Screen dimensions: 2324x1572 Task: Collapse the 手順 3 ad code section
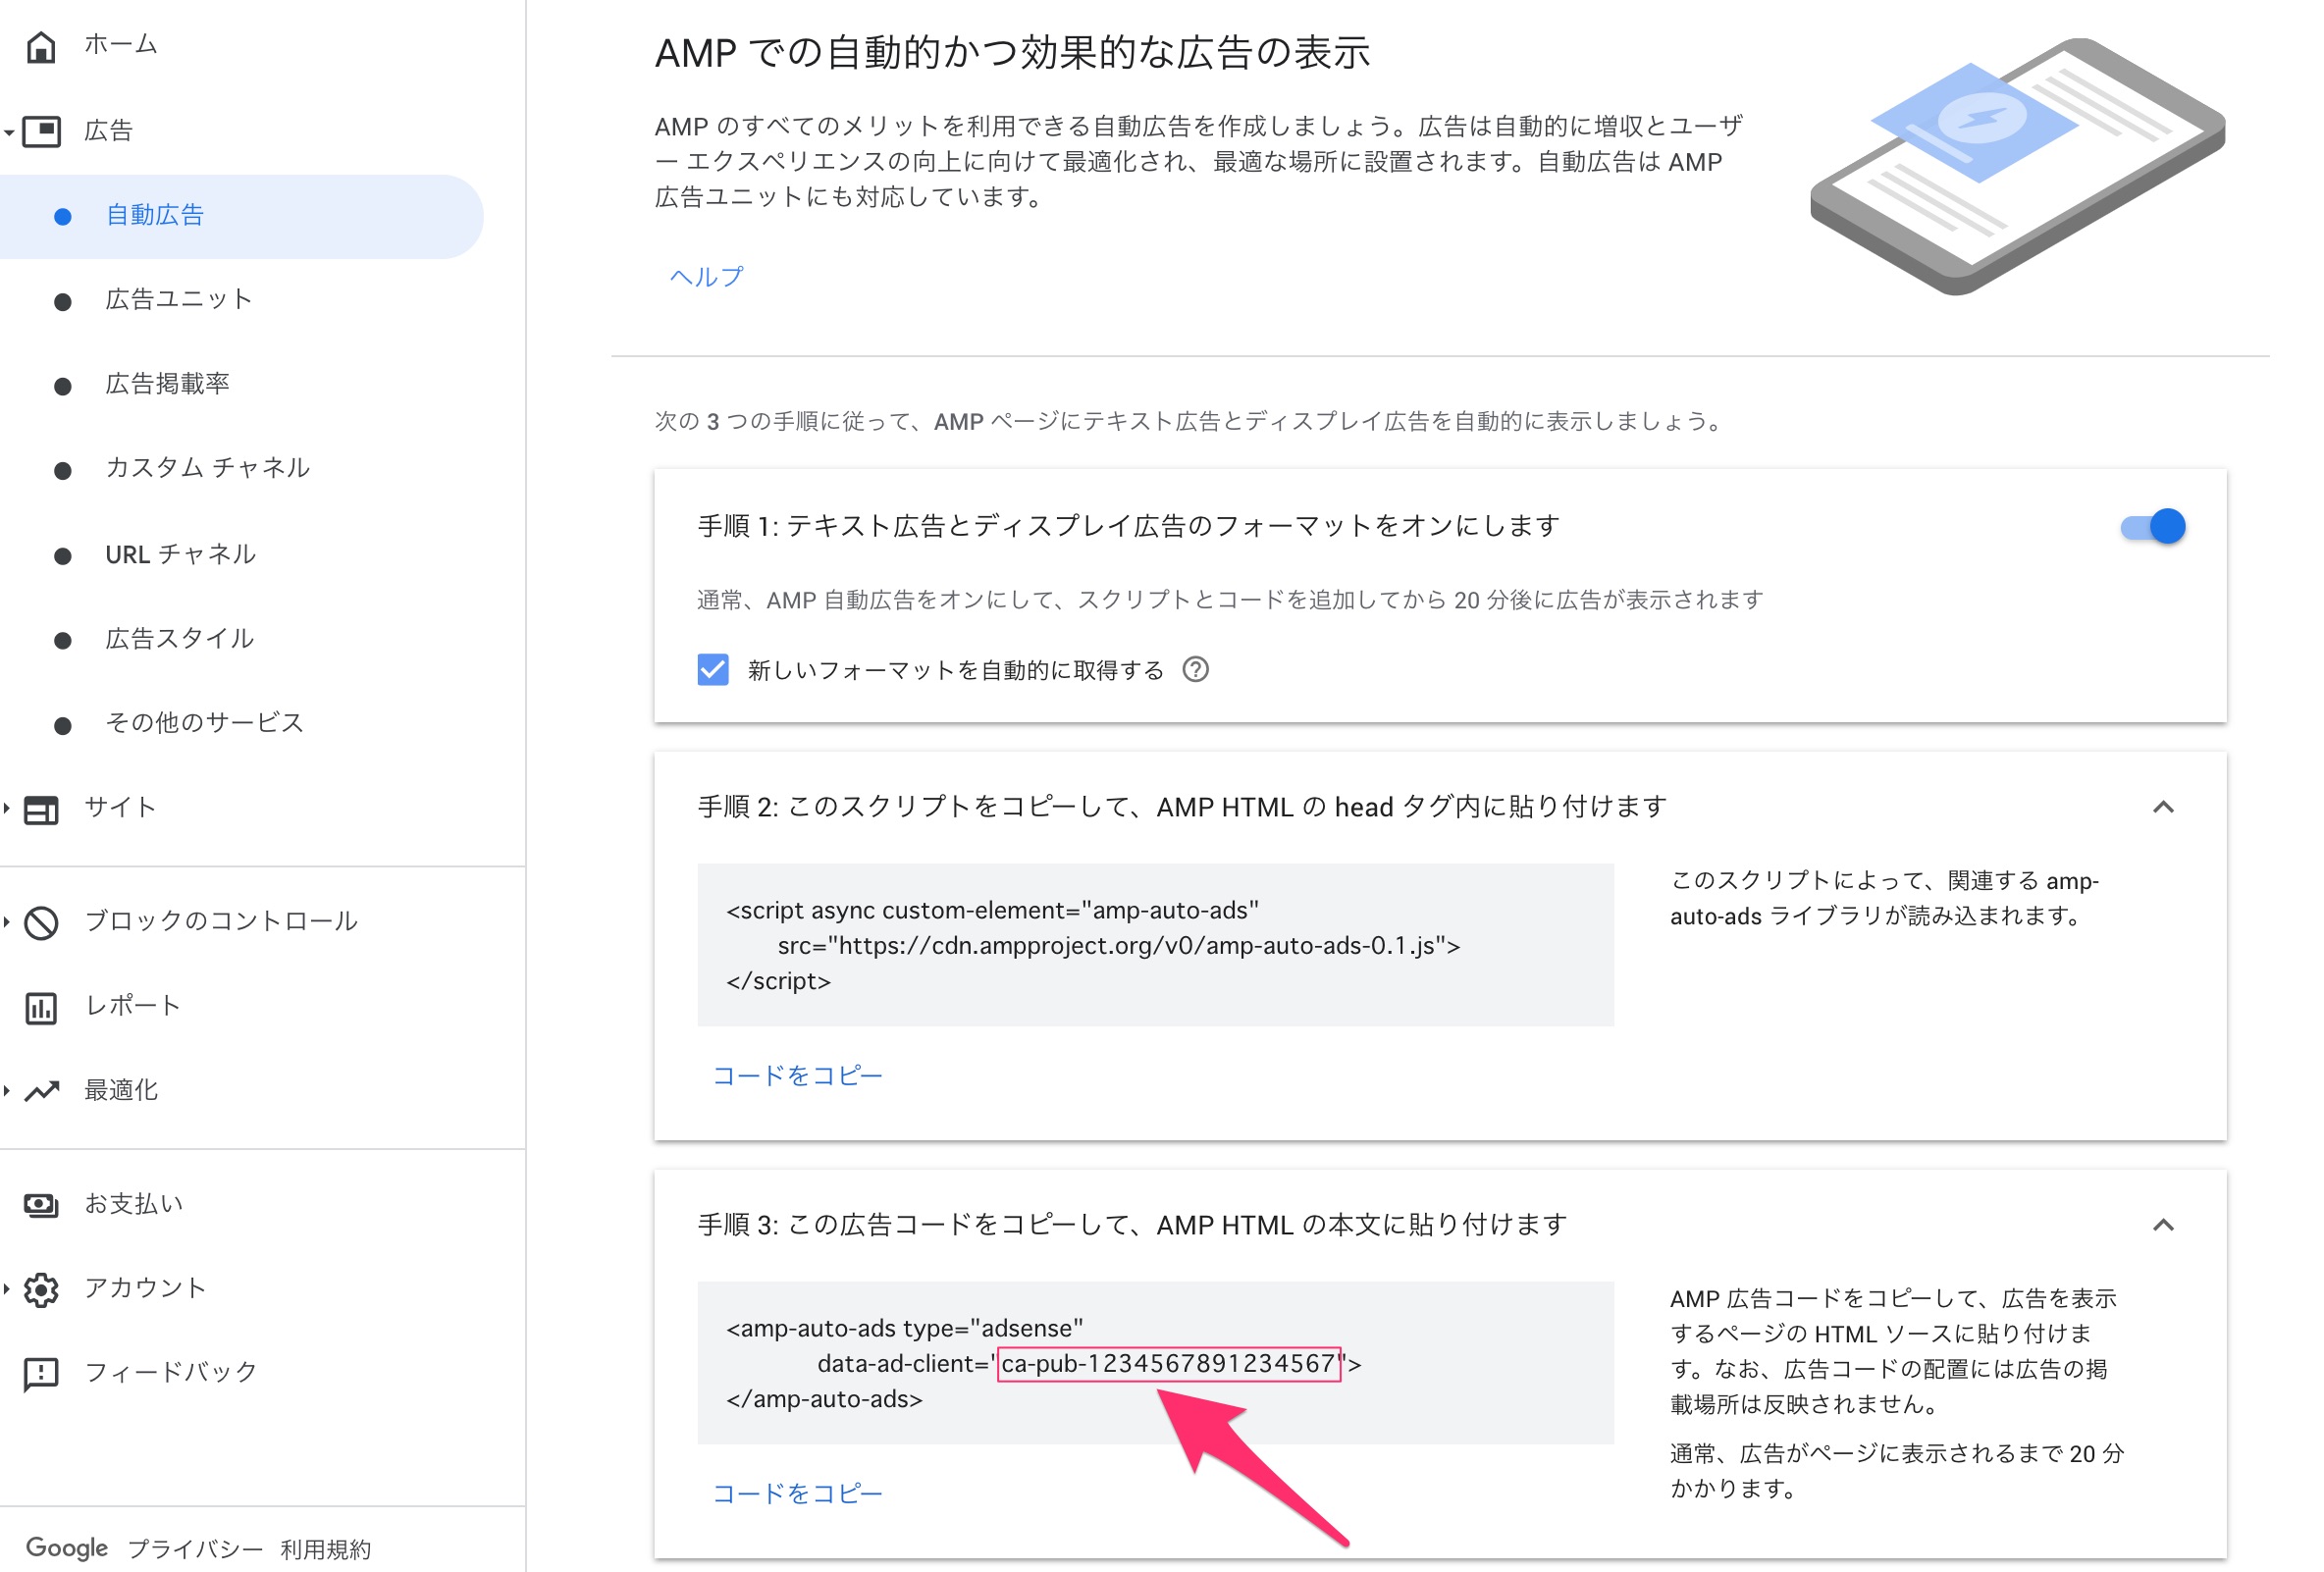[2163, 1225]
